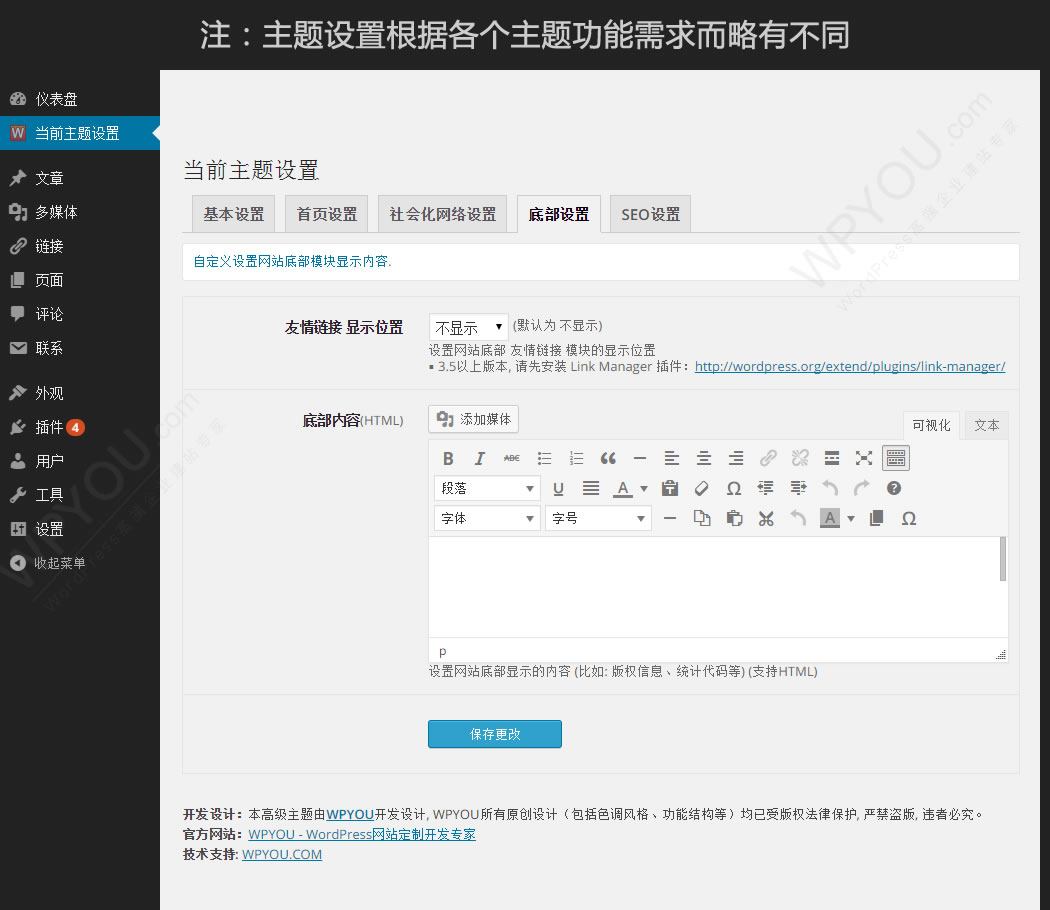Insert a blockquote

tap(608, 458)
